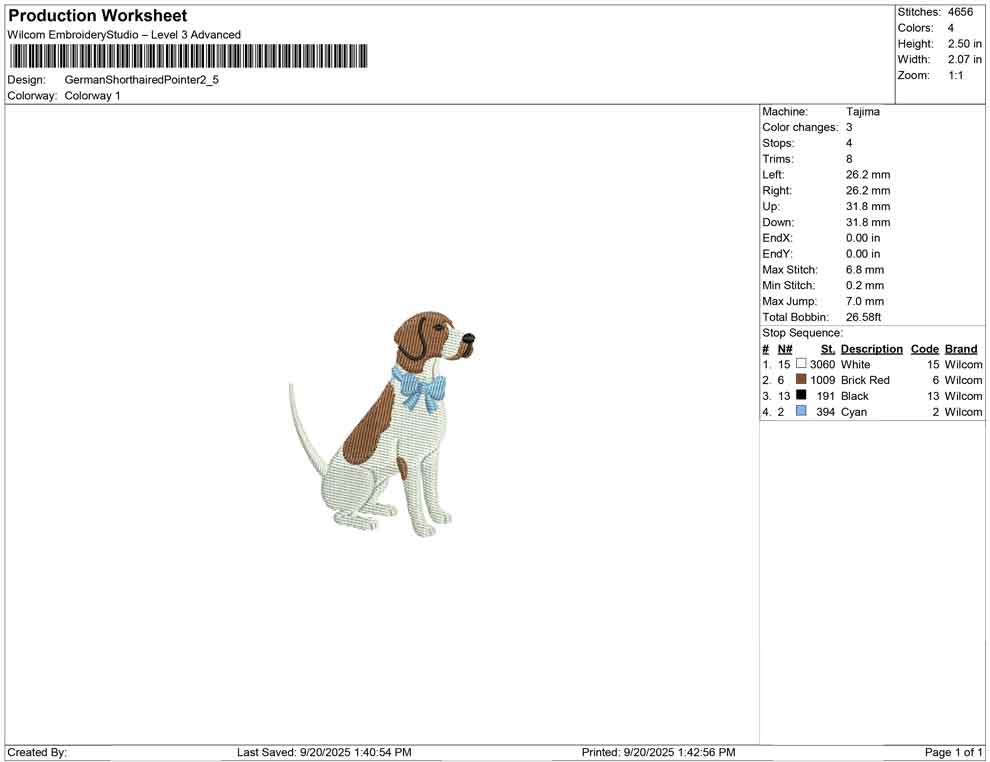The image size is (990, 762).
Task: Click the Description column header
Action: [872, 349]
